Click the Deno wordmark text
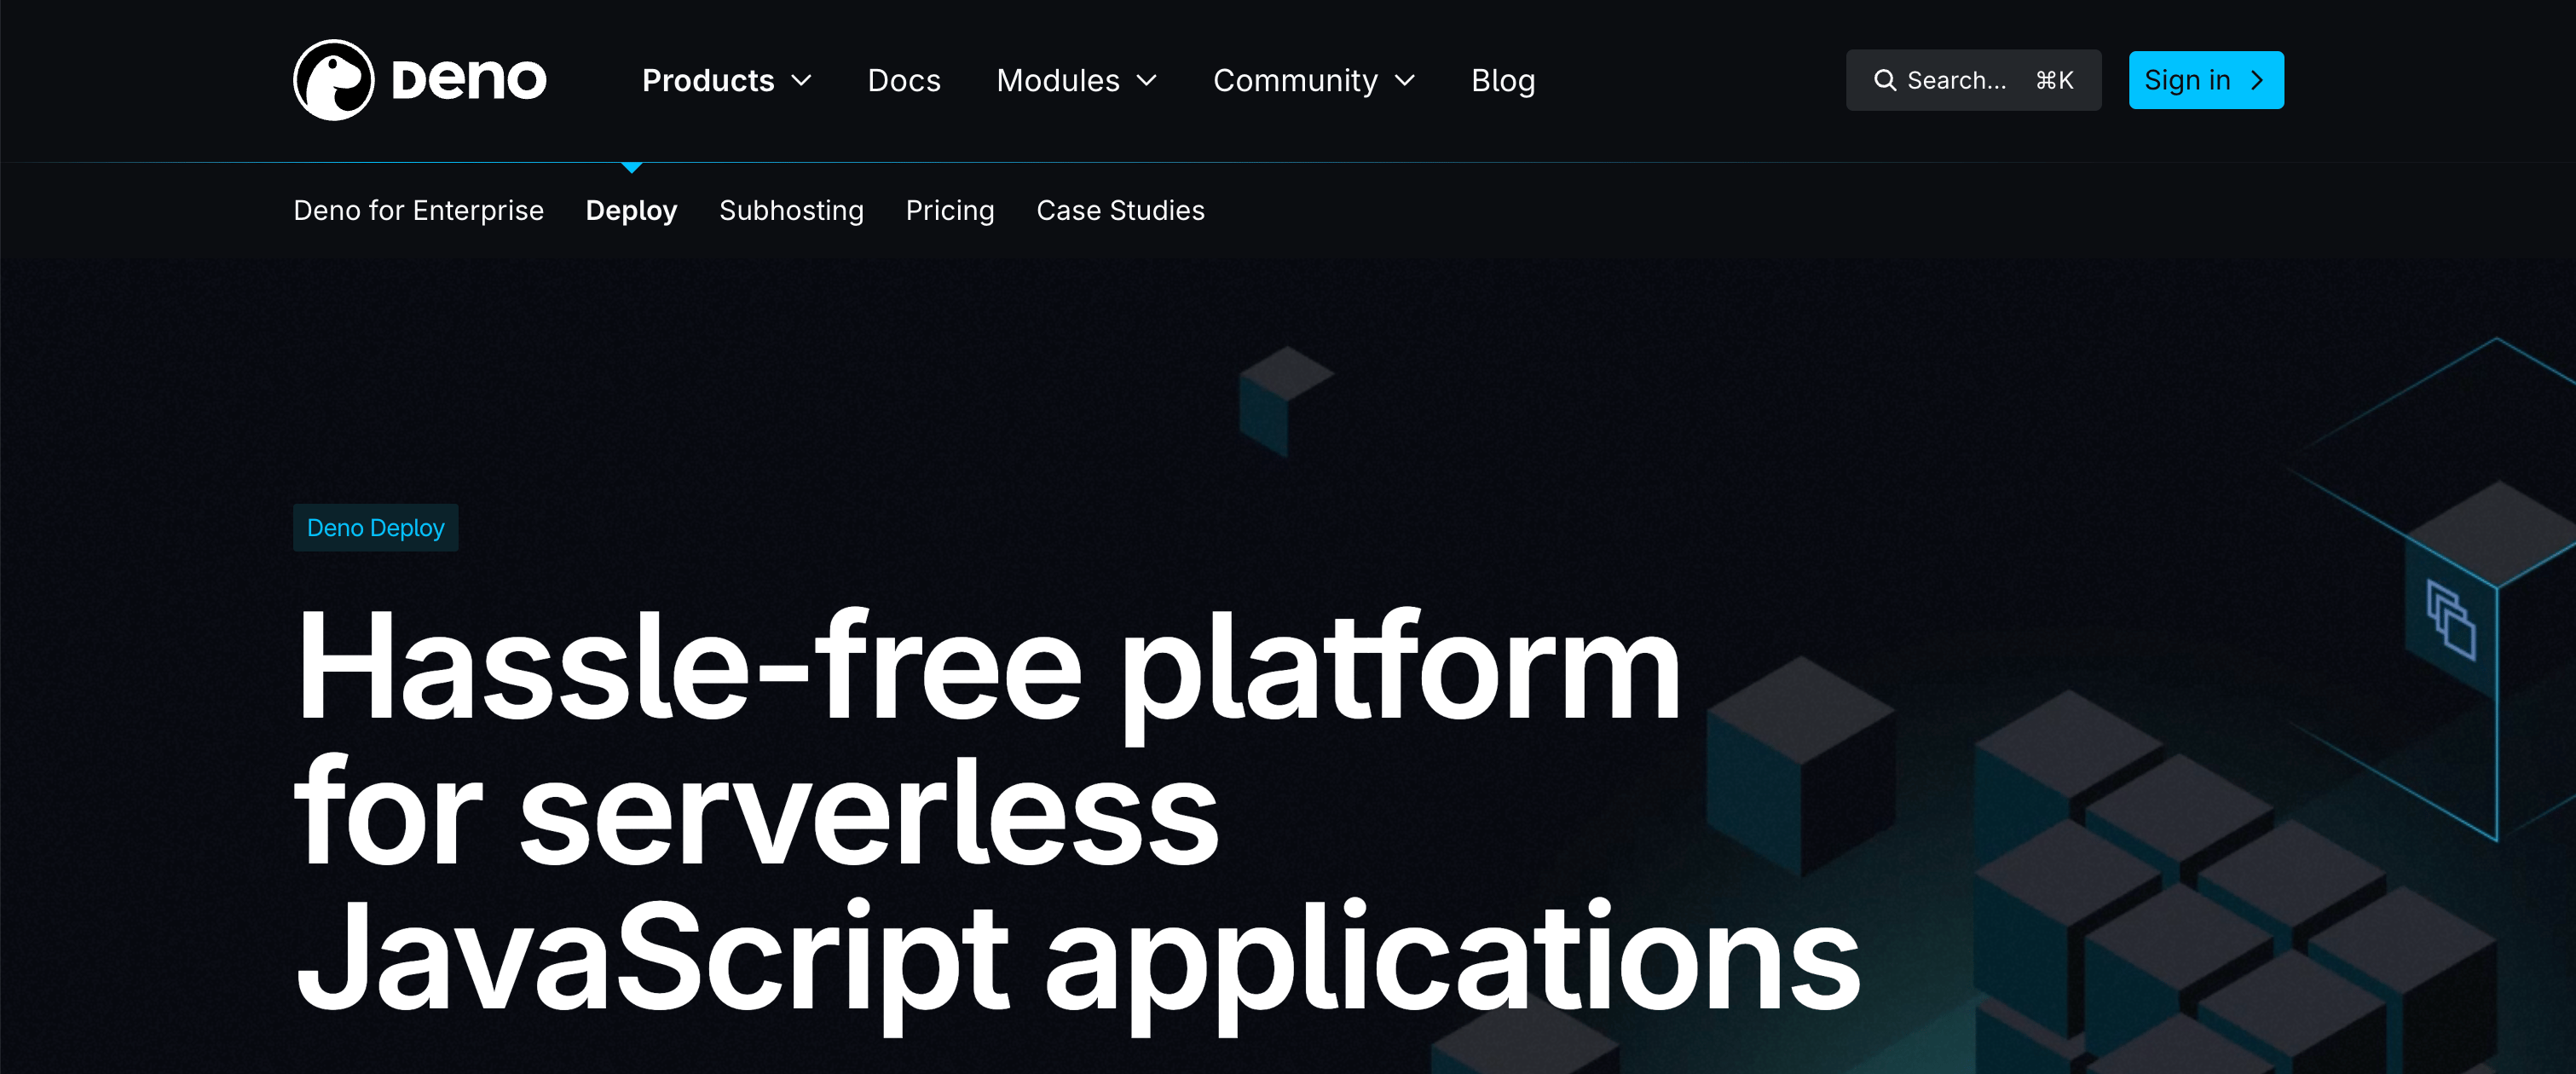The image size is (2576, 1074). [469, 80]
